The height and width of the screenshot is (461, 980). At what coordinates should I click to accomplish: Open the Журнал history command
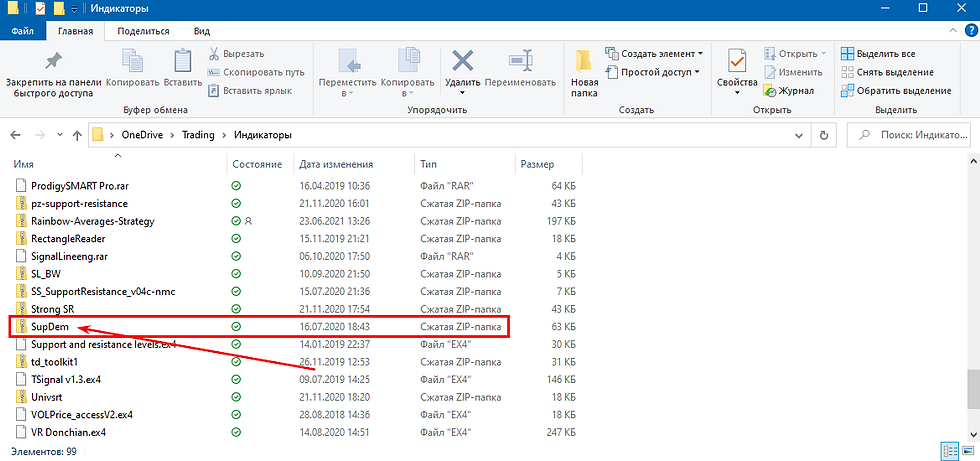pyautogui.click(x=789, y=91)
